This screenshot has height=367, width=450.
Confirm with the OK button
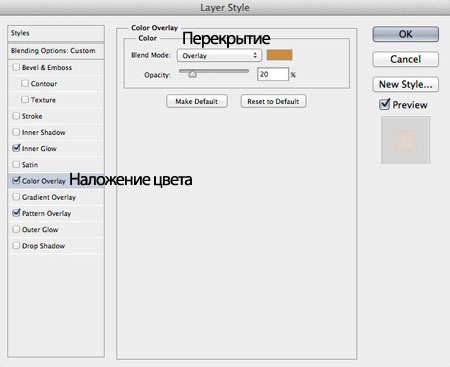tap(405, 34)
